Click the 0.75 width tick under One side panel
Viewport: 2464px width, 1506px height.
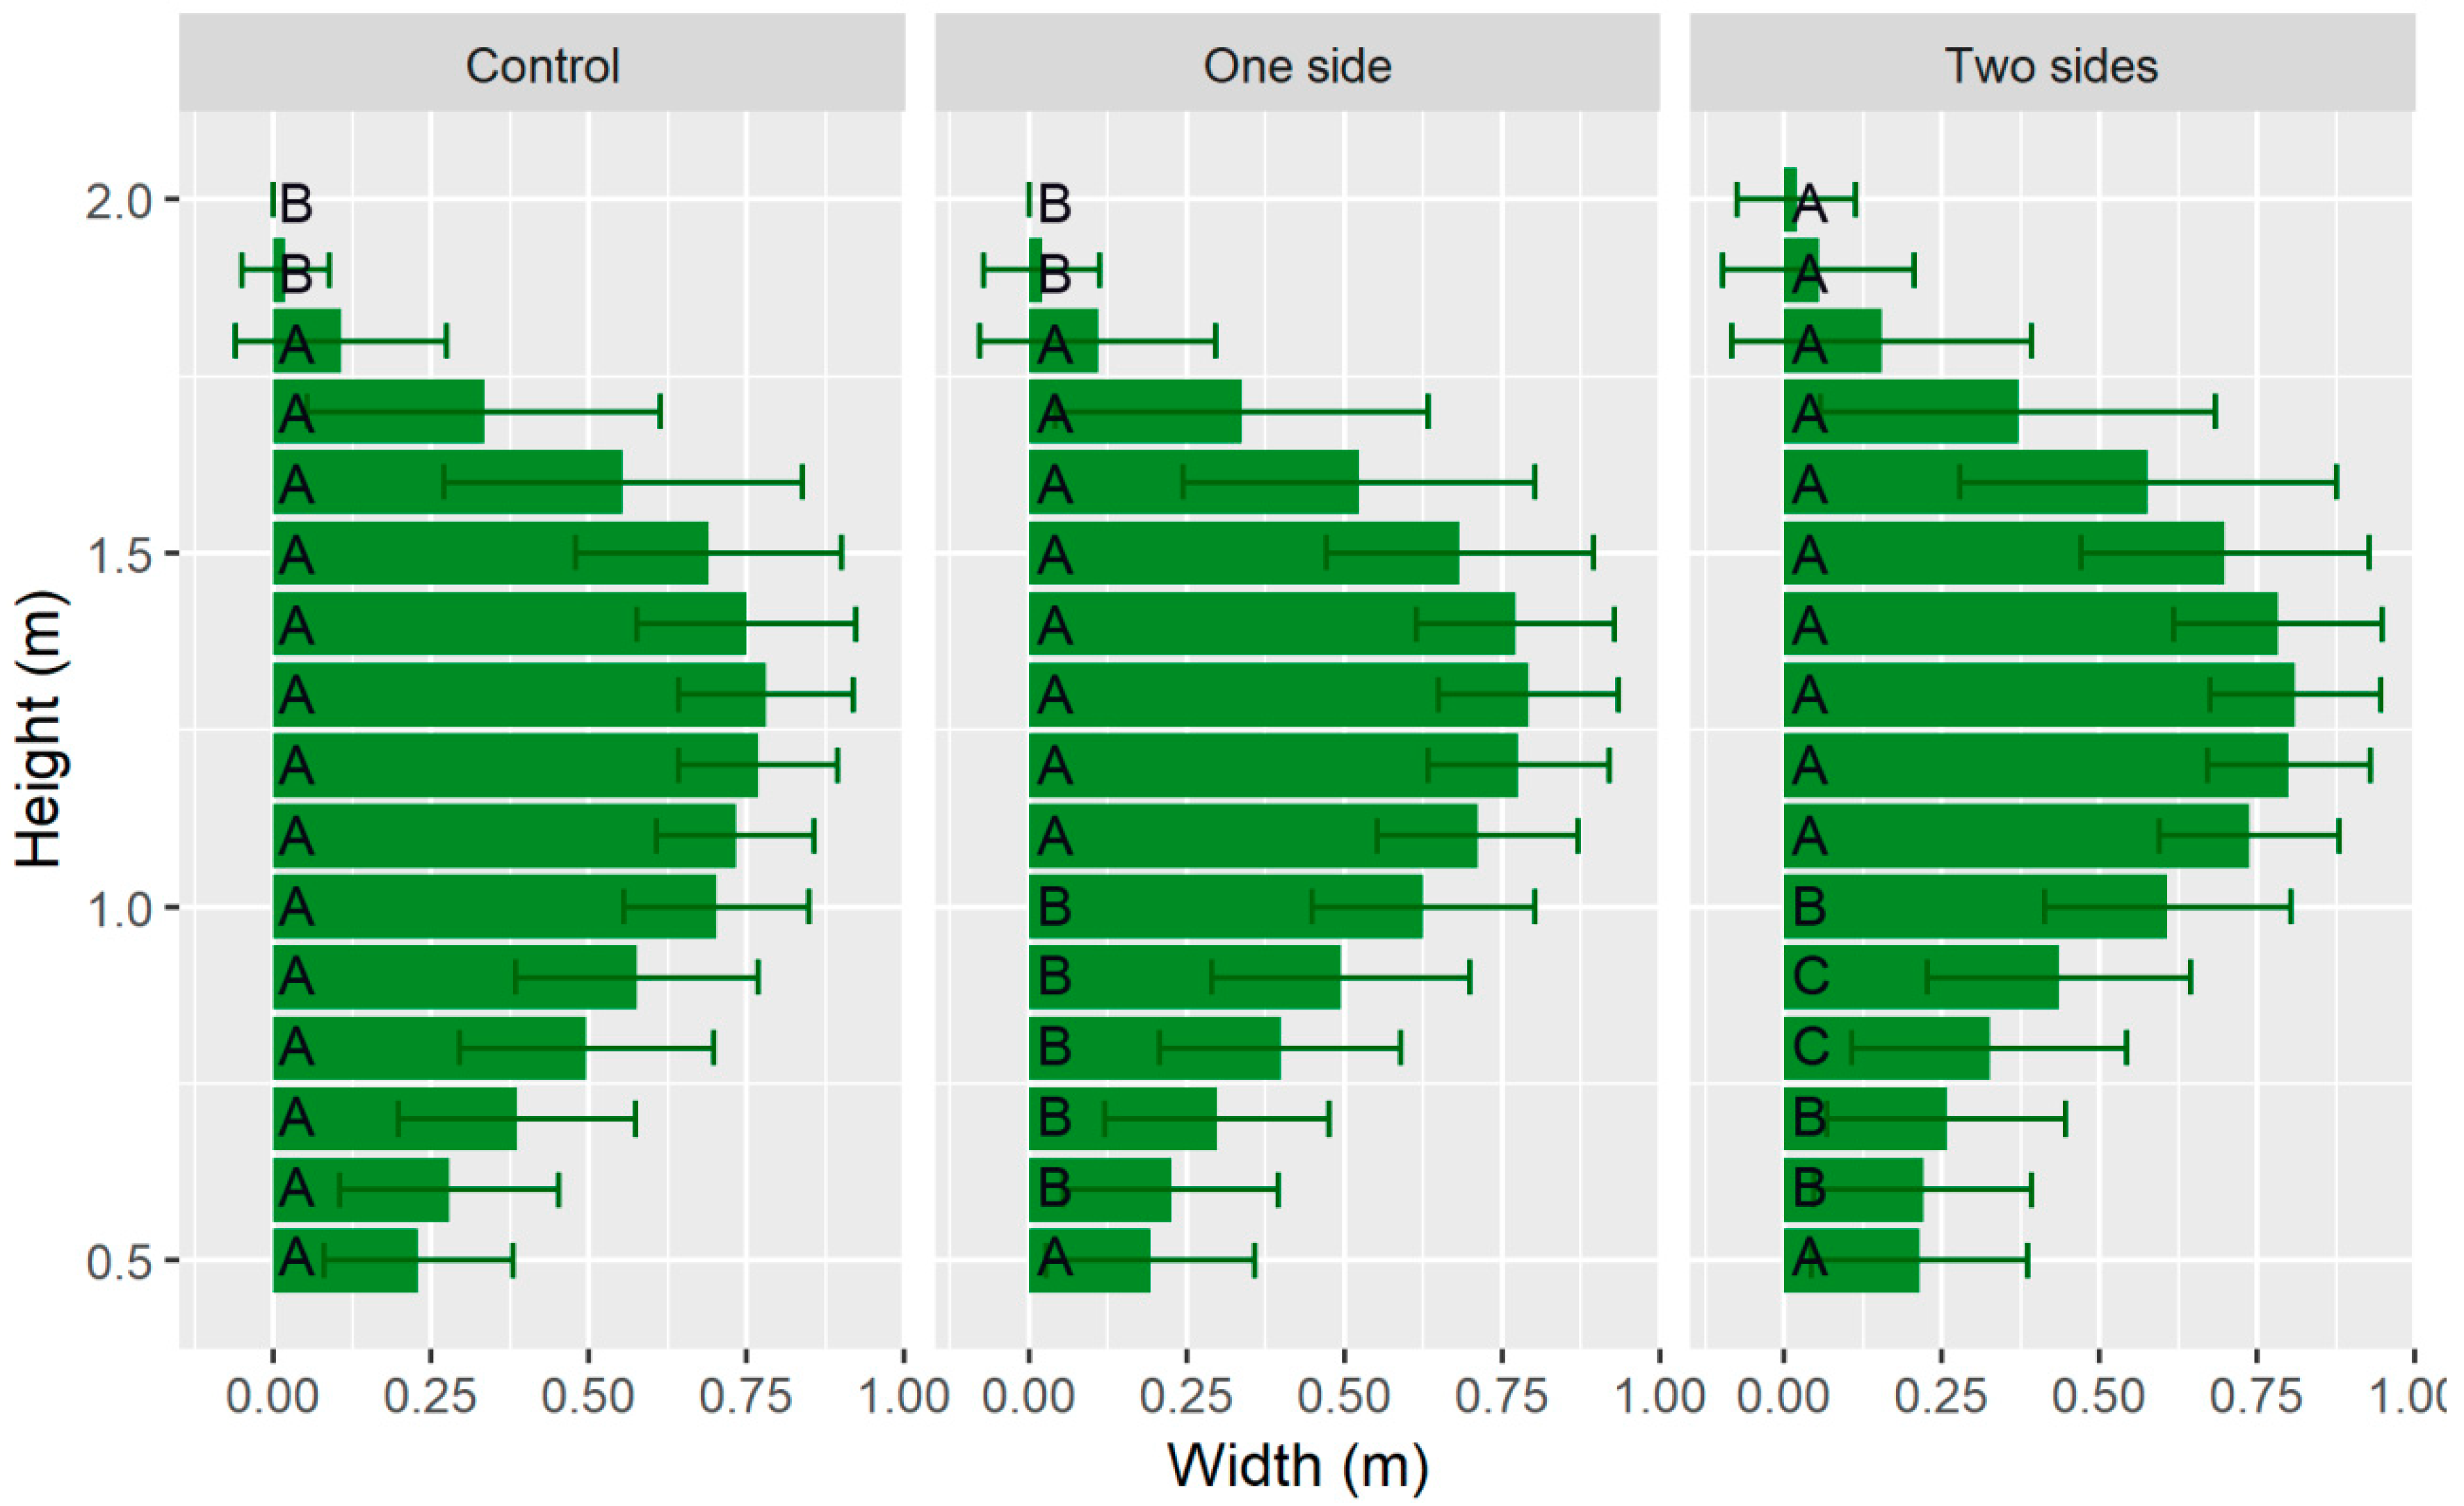click(1501, 1396)
